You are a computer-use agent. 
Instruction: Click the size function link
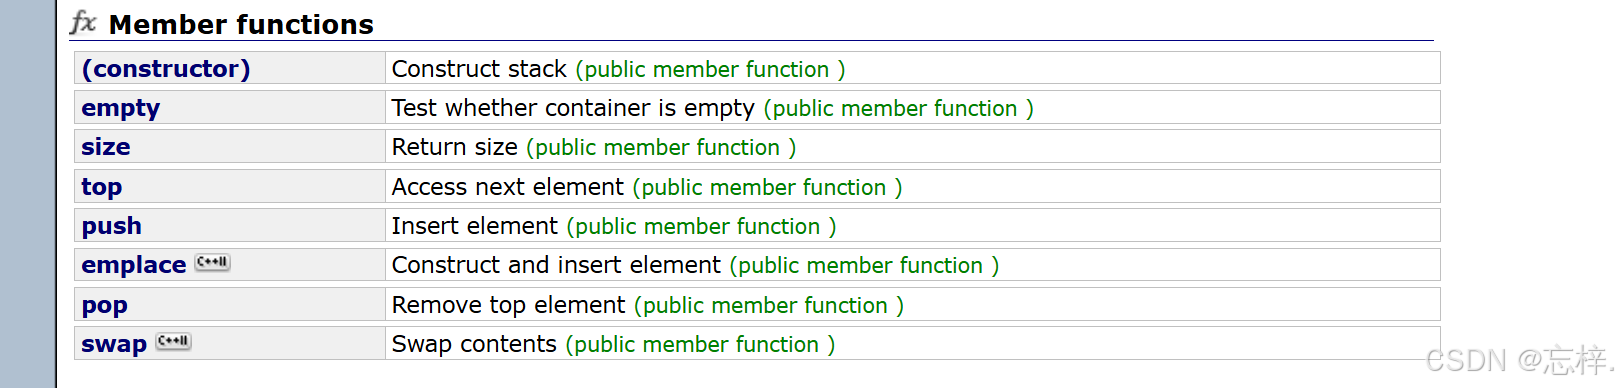[x=106, y=147]
